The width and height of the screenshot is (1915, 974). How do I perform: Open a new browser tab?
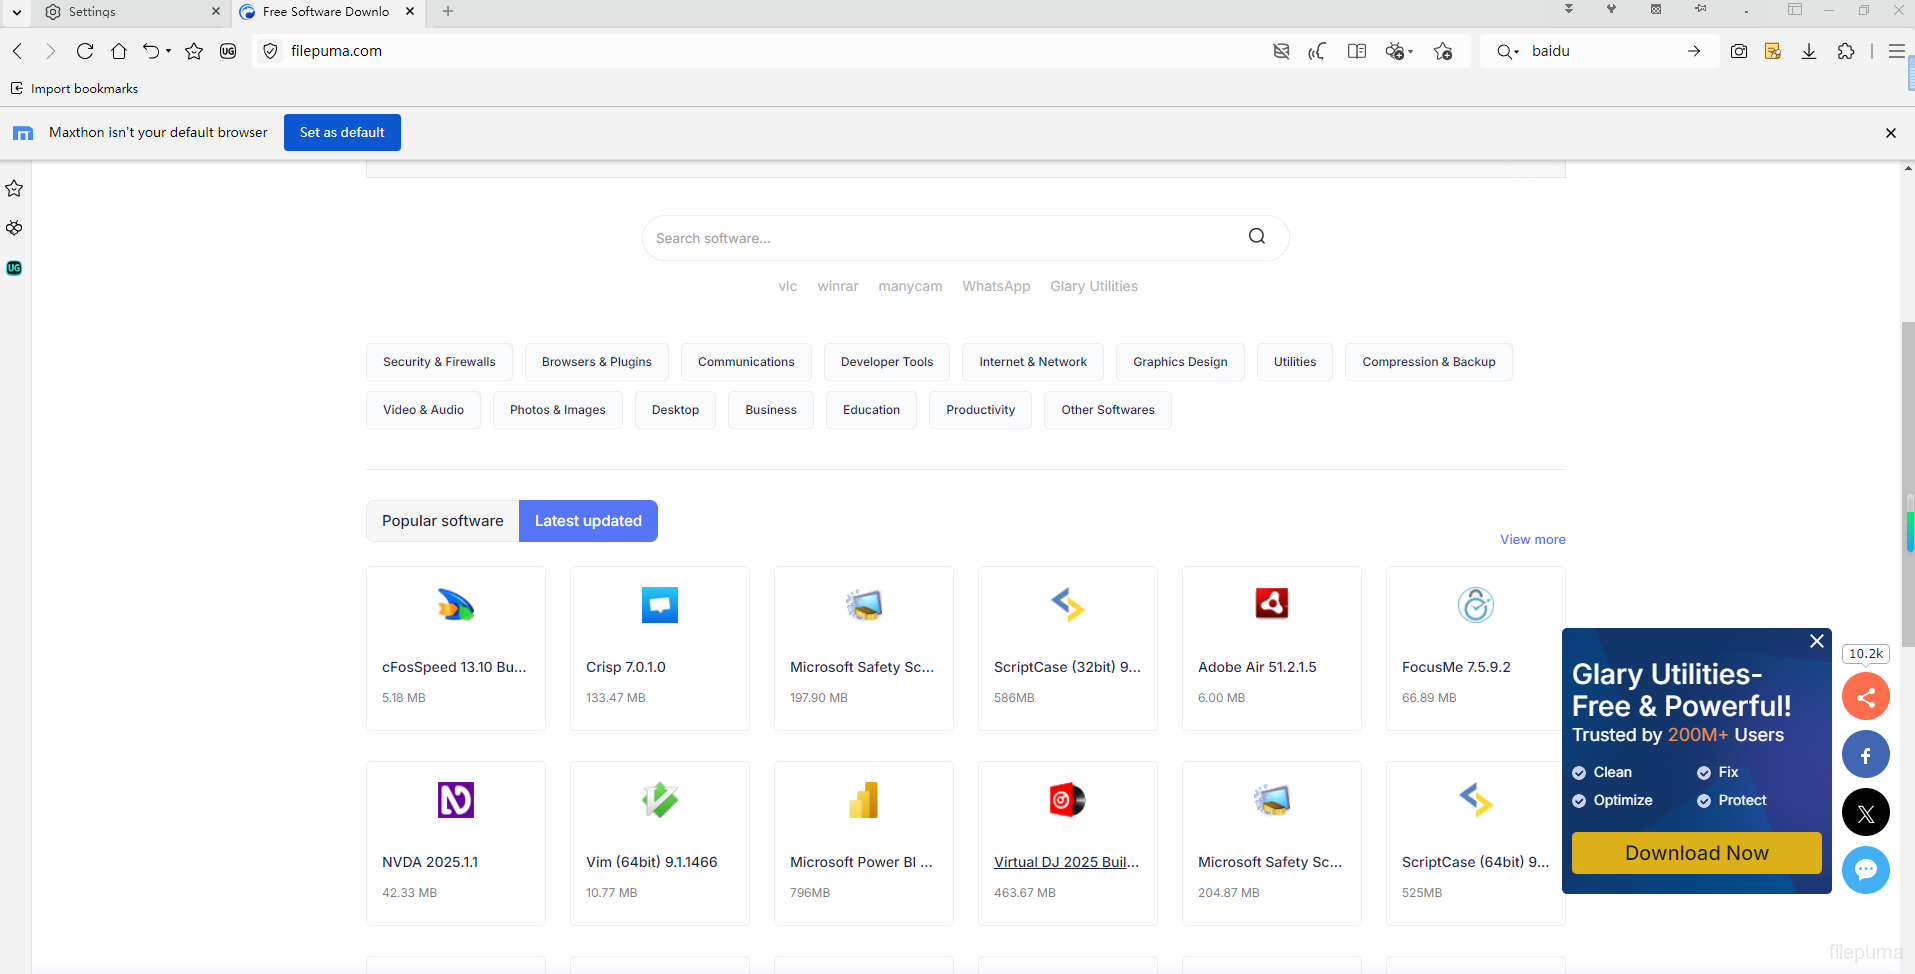tap(448, 12)
